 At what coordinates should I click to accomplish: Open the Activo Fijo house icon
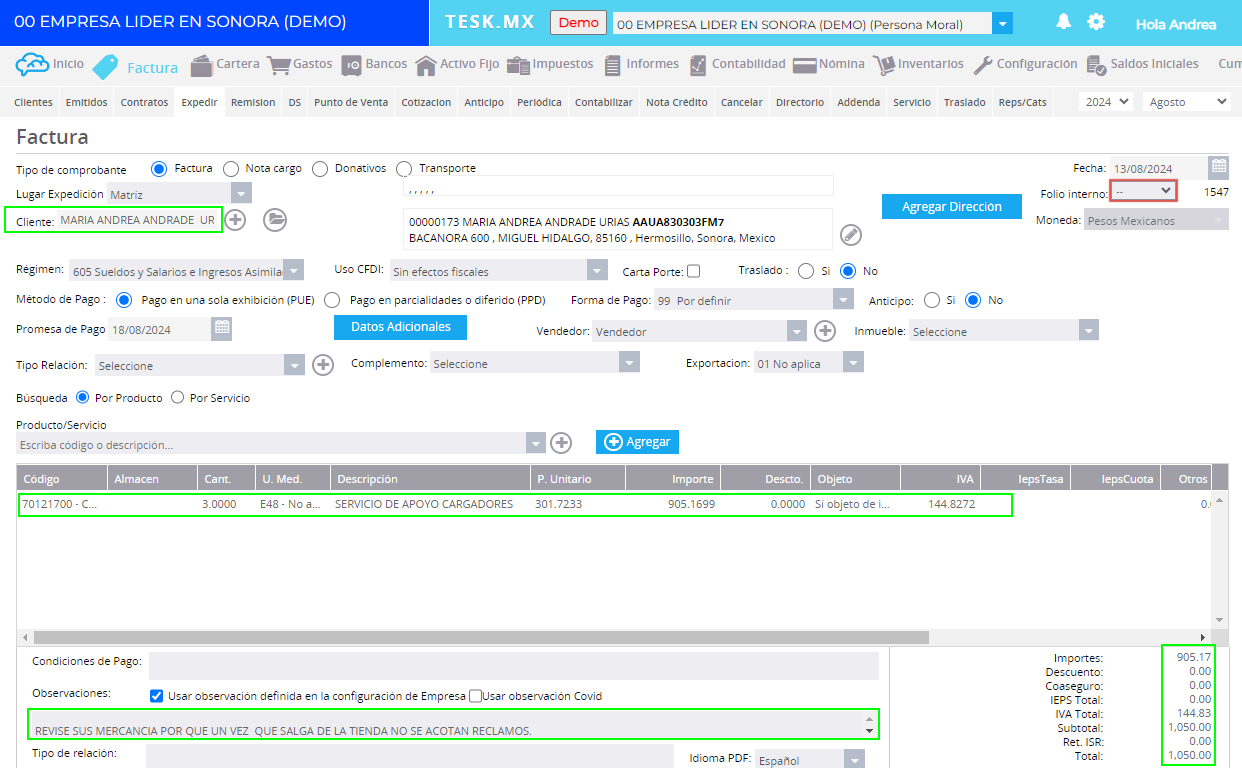(426, 66)
